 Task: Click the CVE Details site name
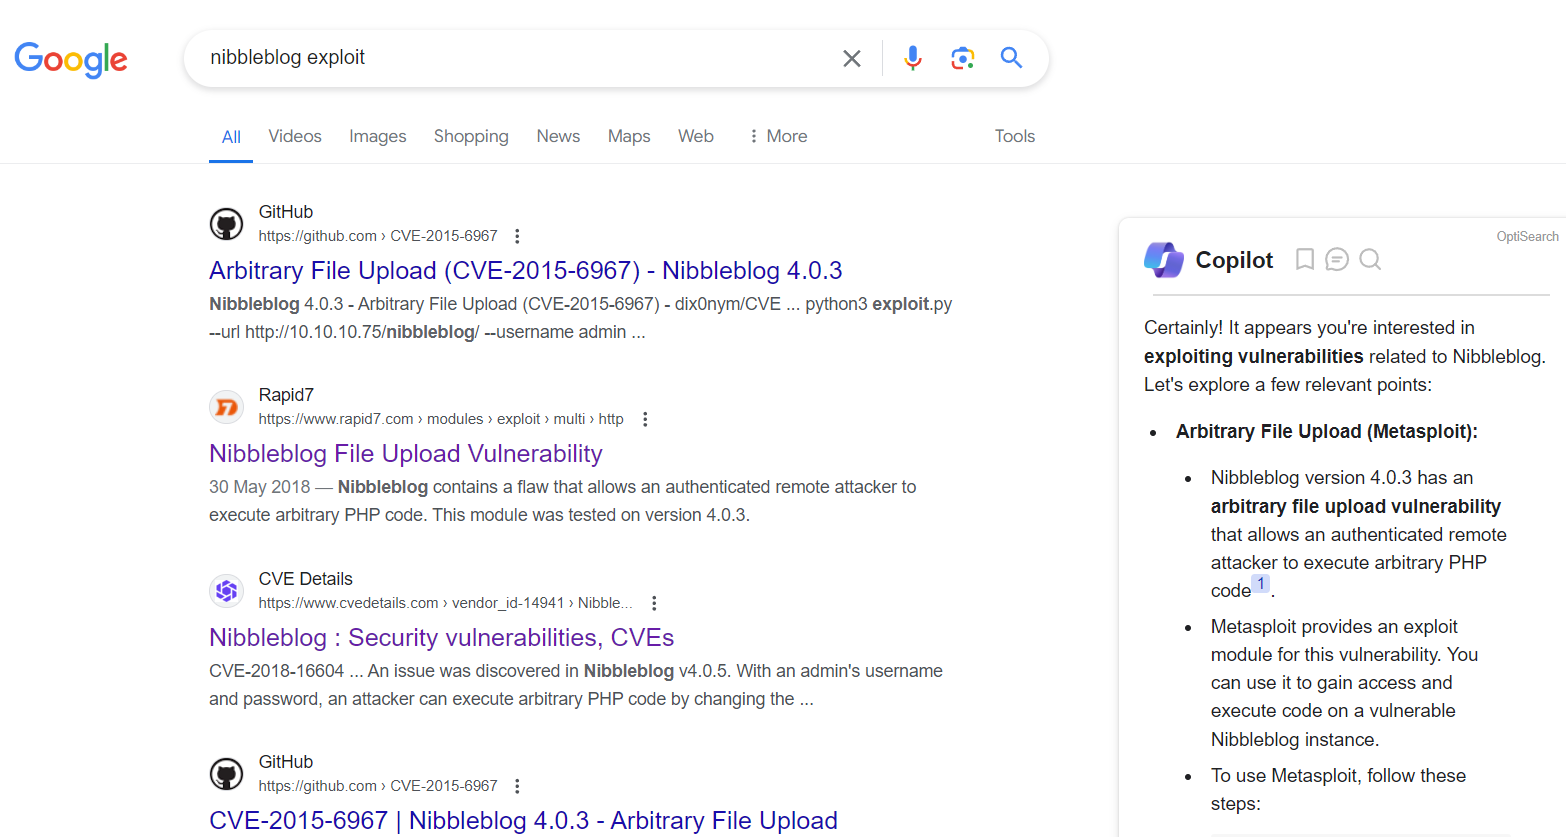(x=305, y=579)
